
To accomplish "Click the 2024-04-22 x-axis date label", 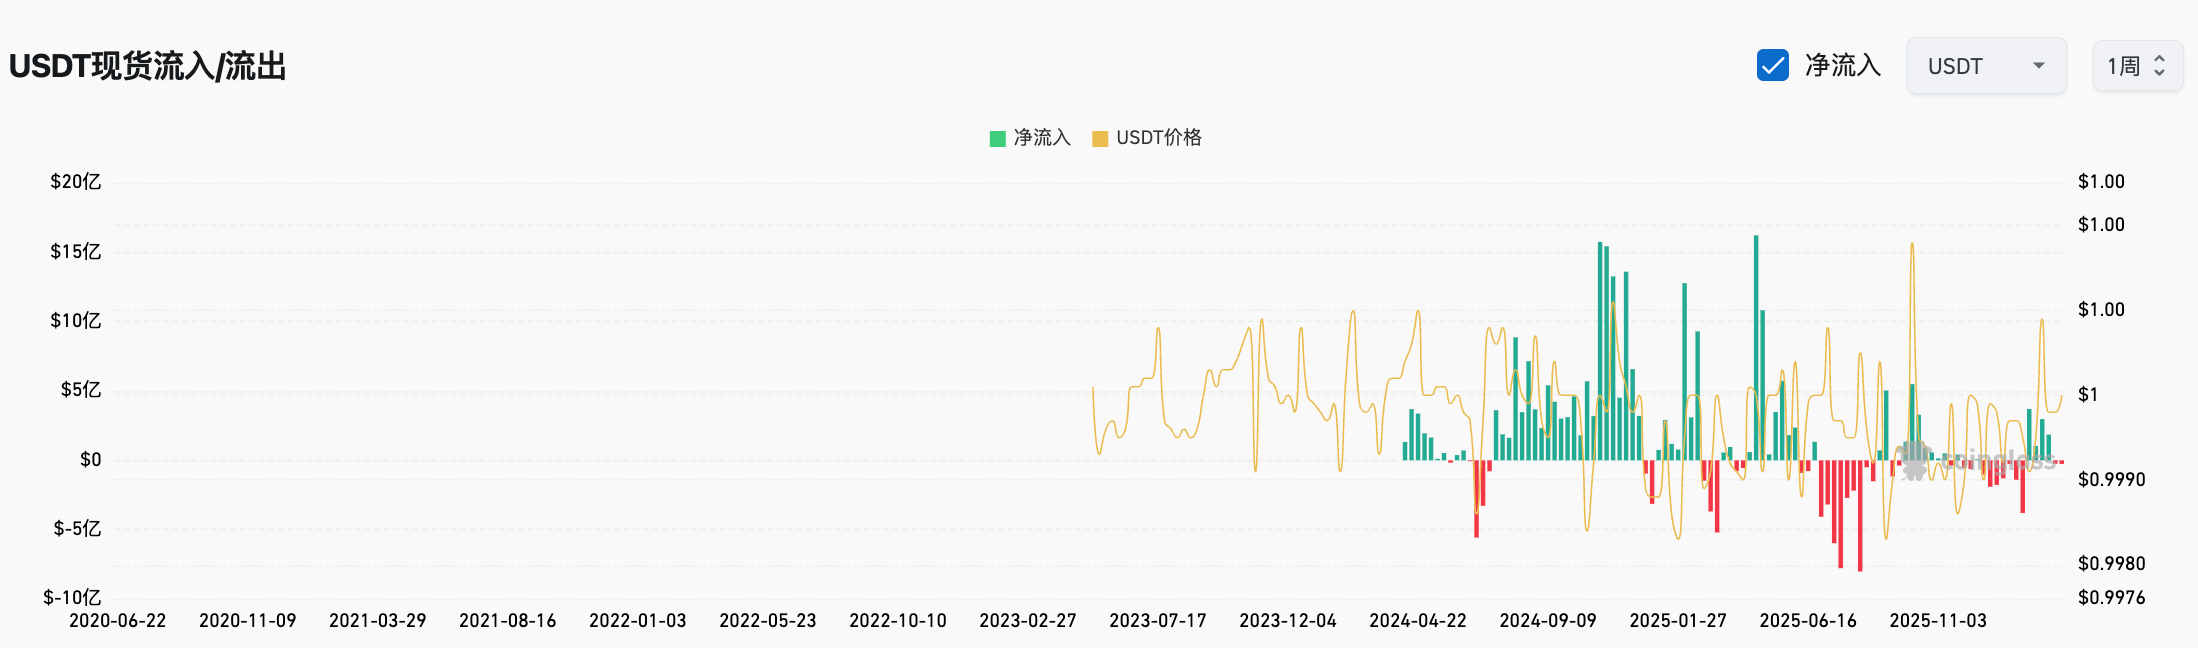I will (x=1418, y=621).
